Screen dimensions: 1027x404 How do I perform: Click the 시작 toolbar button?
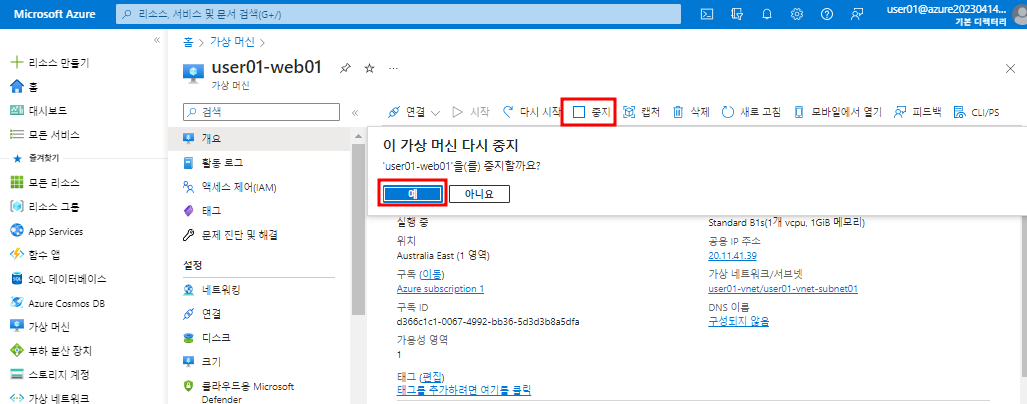click(x=471, y=112)
